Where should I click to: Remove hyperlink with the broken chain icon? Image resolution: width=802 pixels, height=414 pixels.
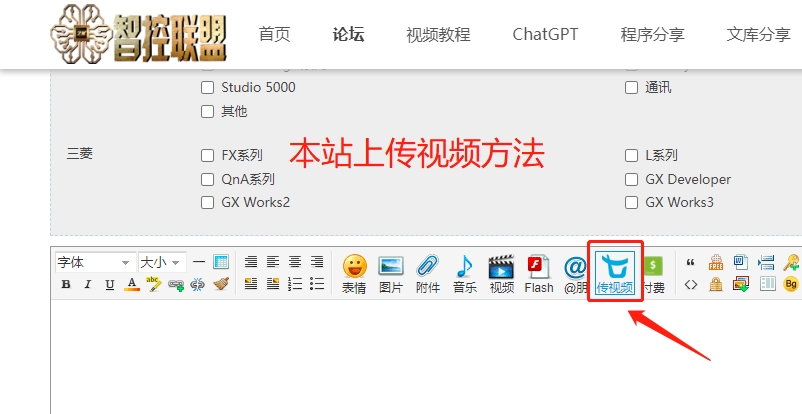coord(198,285)
